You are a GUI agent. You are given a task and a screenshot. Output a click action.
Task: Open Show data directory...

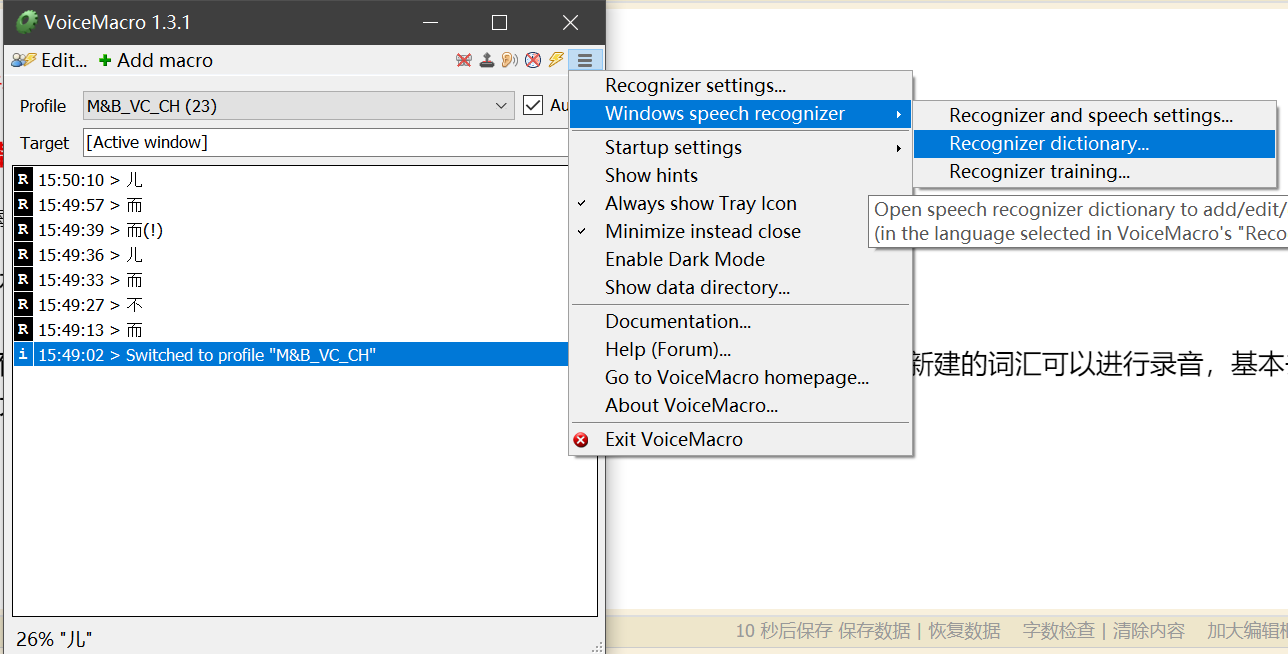coord(741,287)
